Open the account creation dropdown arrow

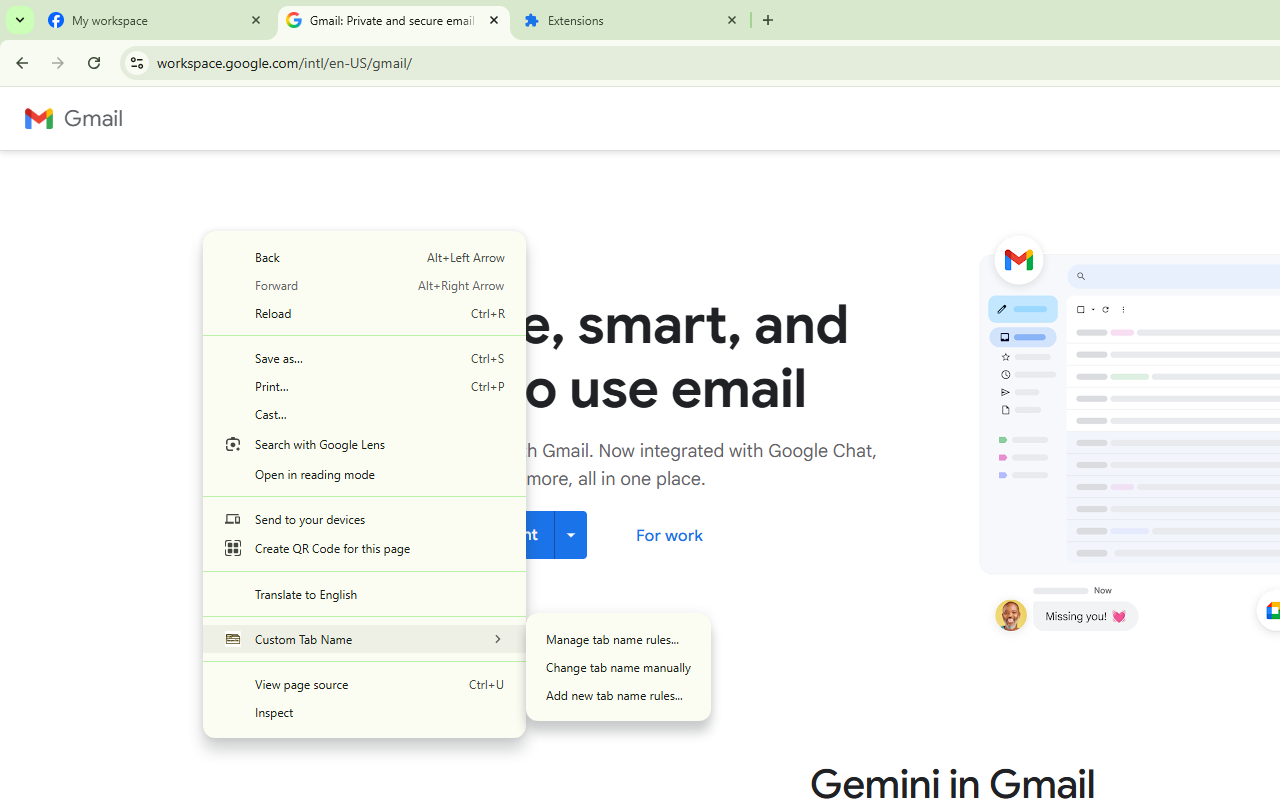tap(570, 534)
